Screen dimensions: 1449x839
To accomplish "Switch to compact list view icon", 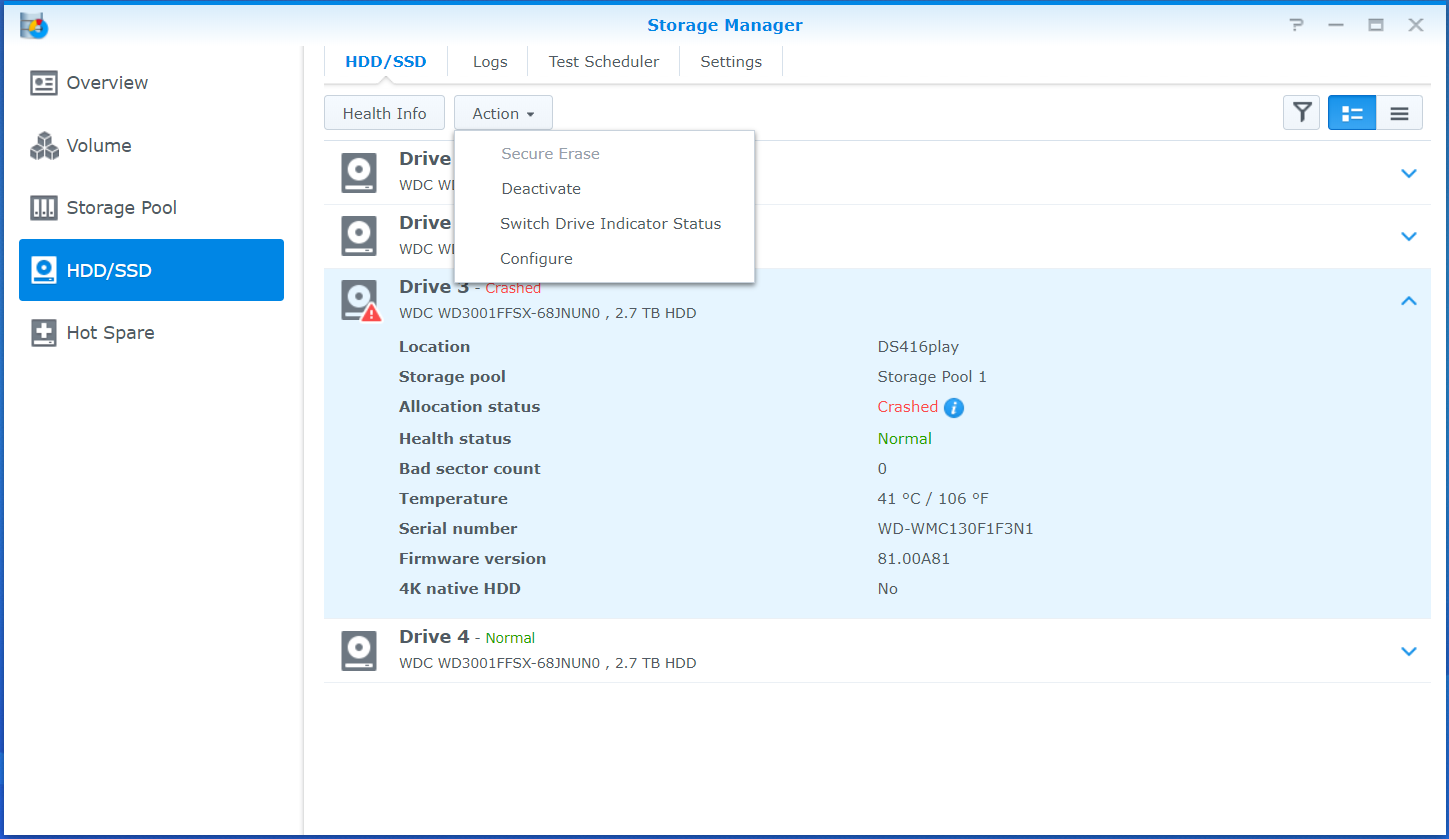I will [1399, 113].
